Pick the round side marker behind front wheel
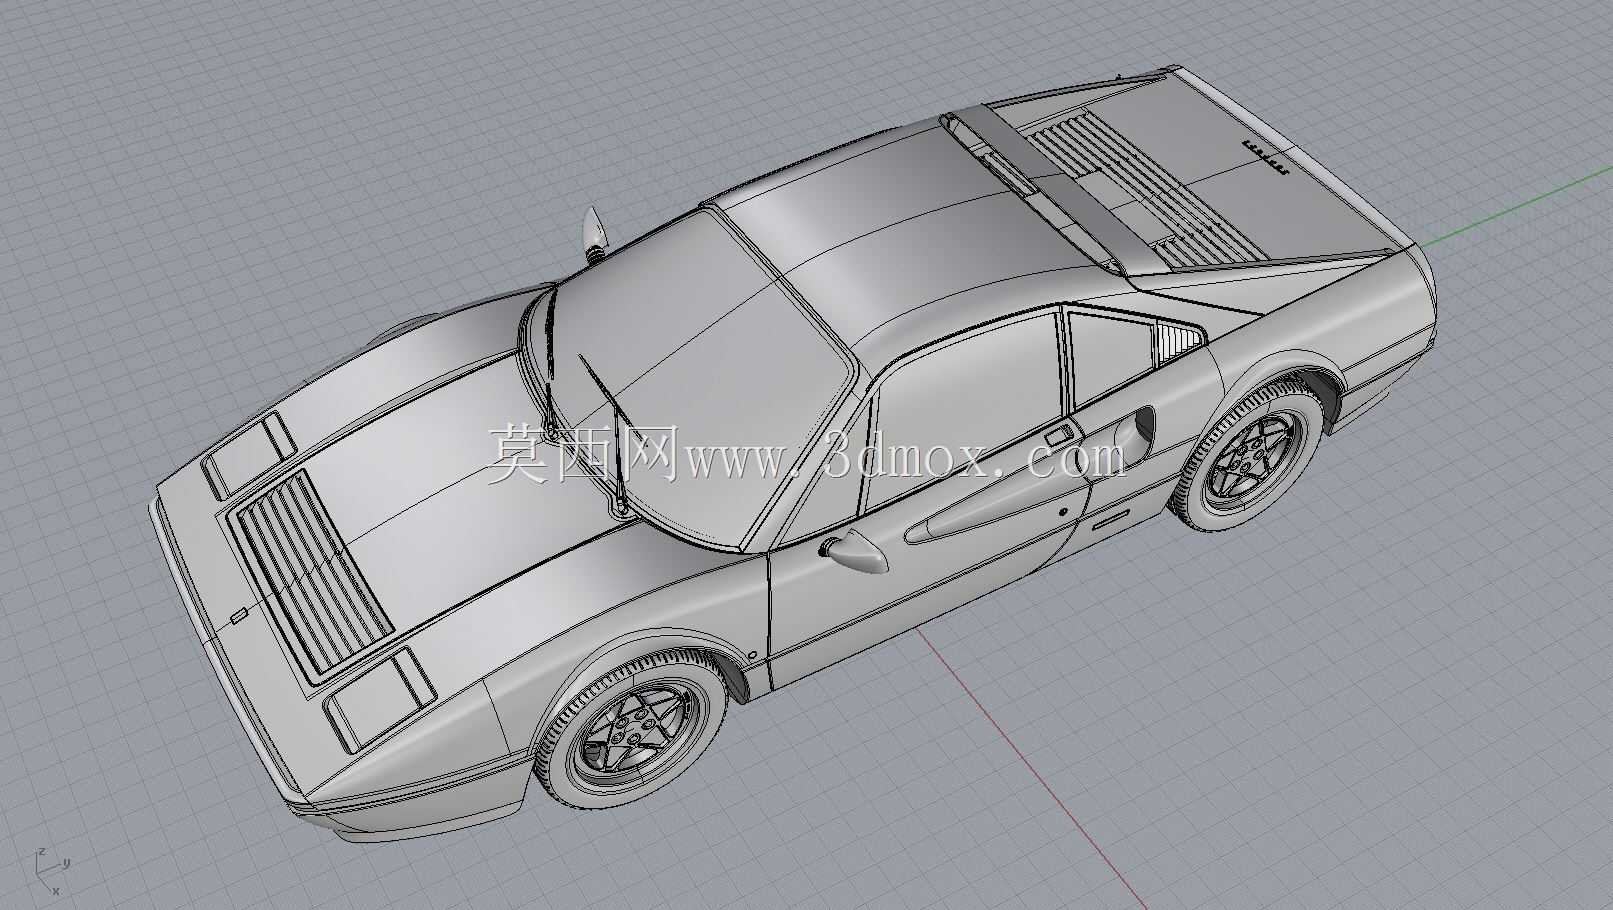1613x910 pixels. tap(751, 656)
